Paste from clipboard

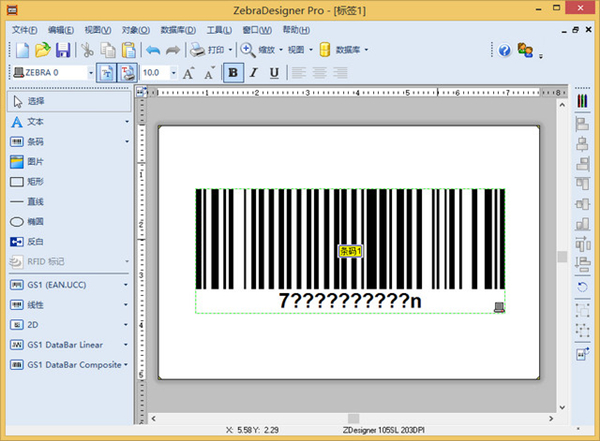tap(129, 50)
